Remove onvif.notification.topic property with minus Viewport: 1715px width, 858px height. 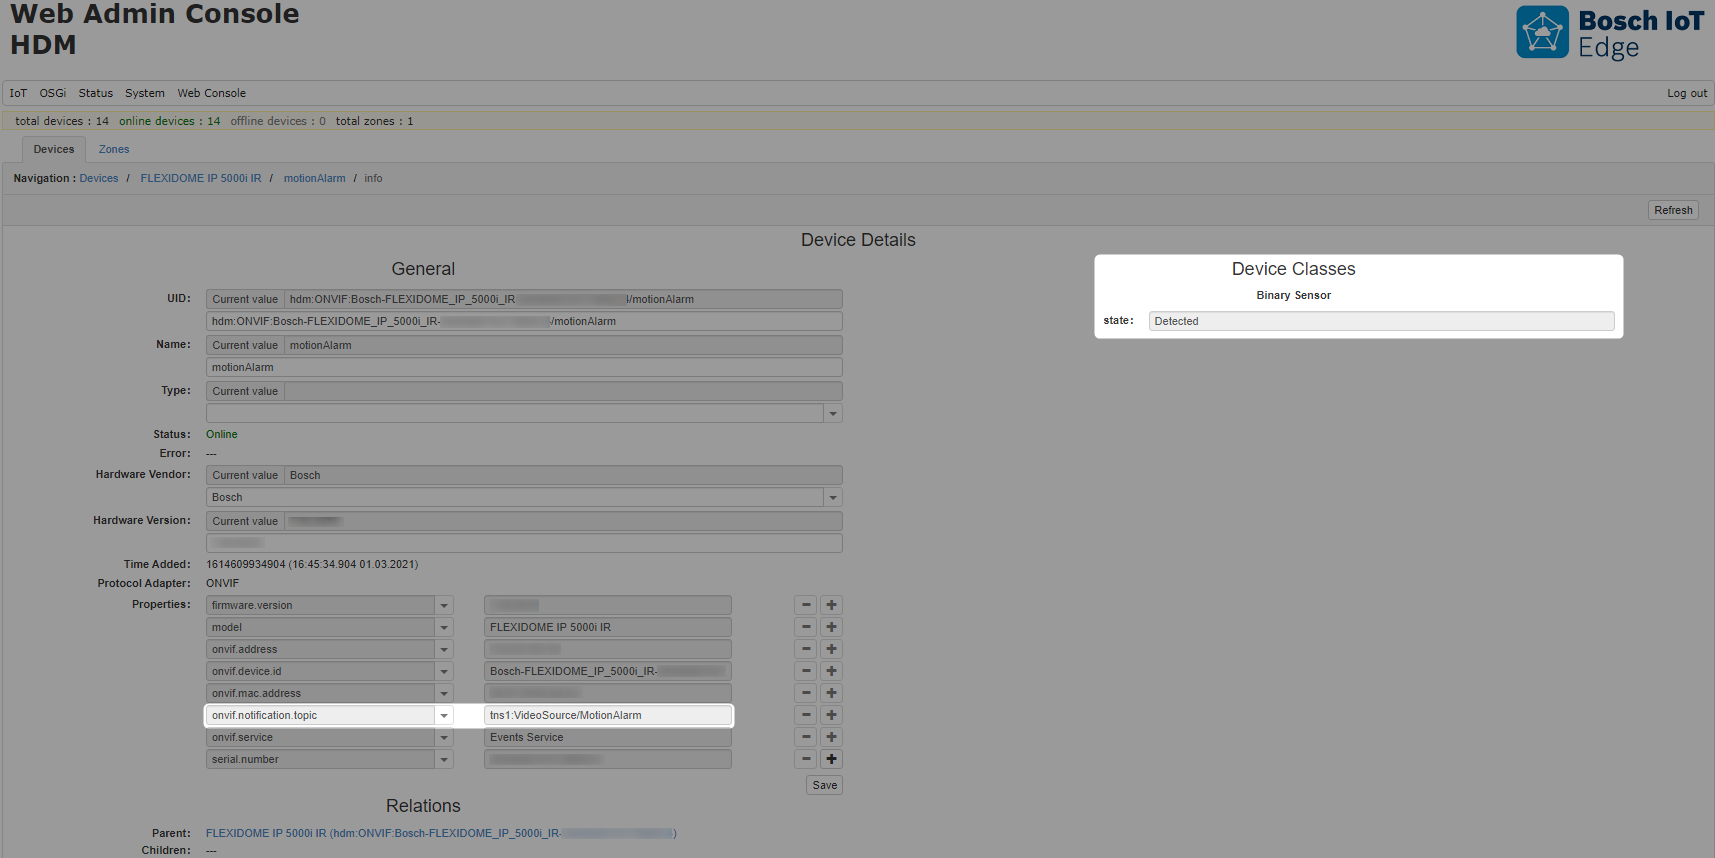[x=806, y=715]
